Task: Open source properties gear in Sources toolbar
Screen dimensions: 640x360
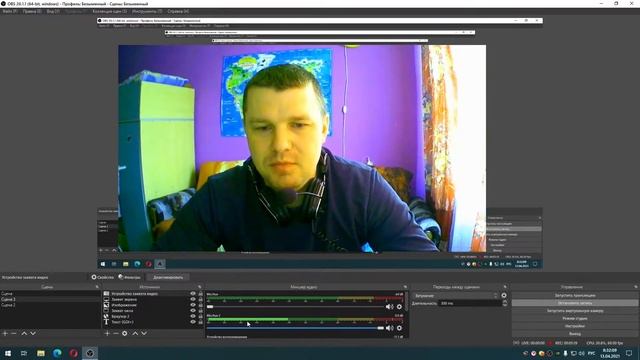Action: pyautogui.click(x=124, y=333)
